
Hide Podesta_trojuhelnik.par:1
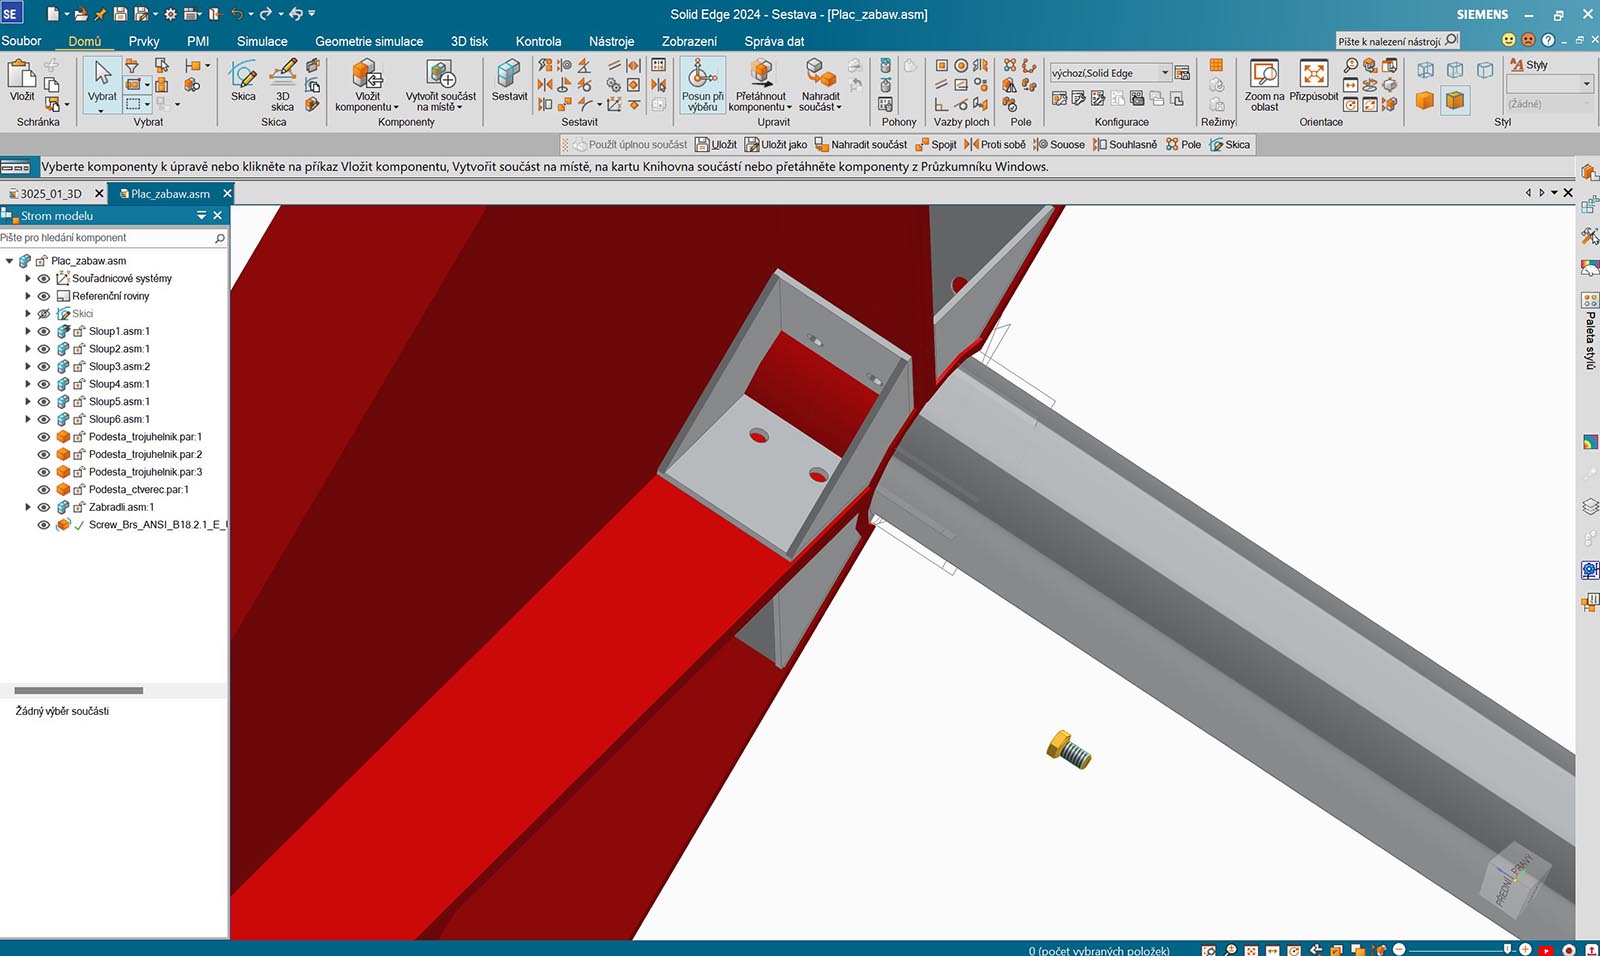tap(44, 437)
